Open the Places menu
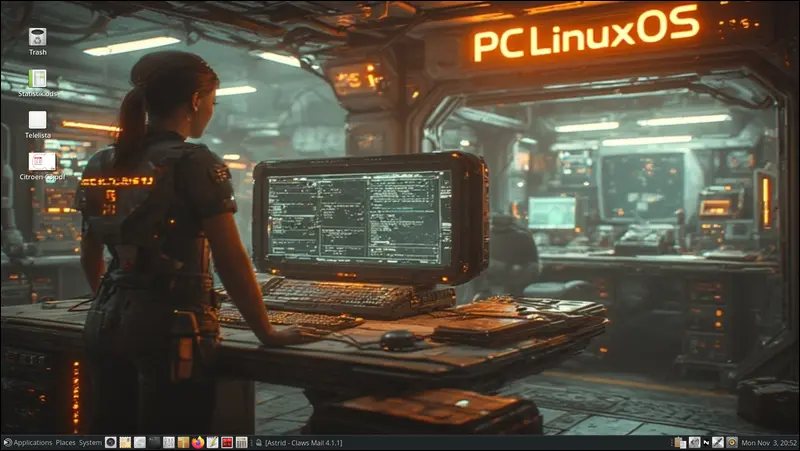This screenshot has height=451, width=800. [65, 443]
